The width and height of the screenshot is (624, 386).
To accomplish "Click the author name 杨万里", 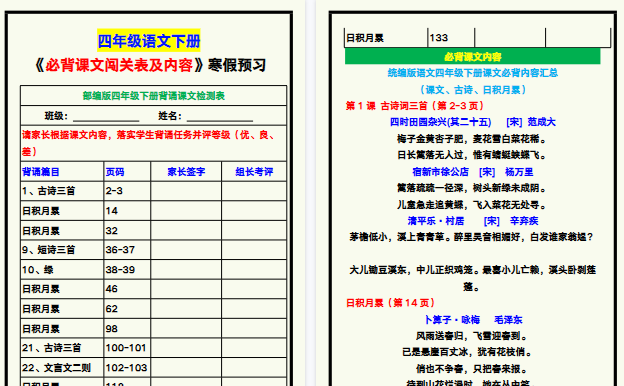I will 519,172.
